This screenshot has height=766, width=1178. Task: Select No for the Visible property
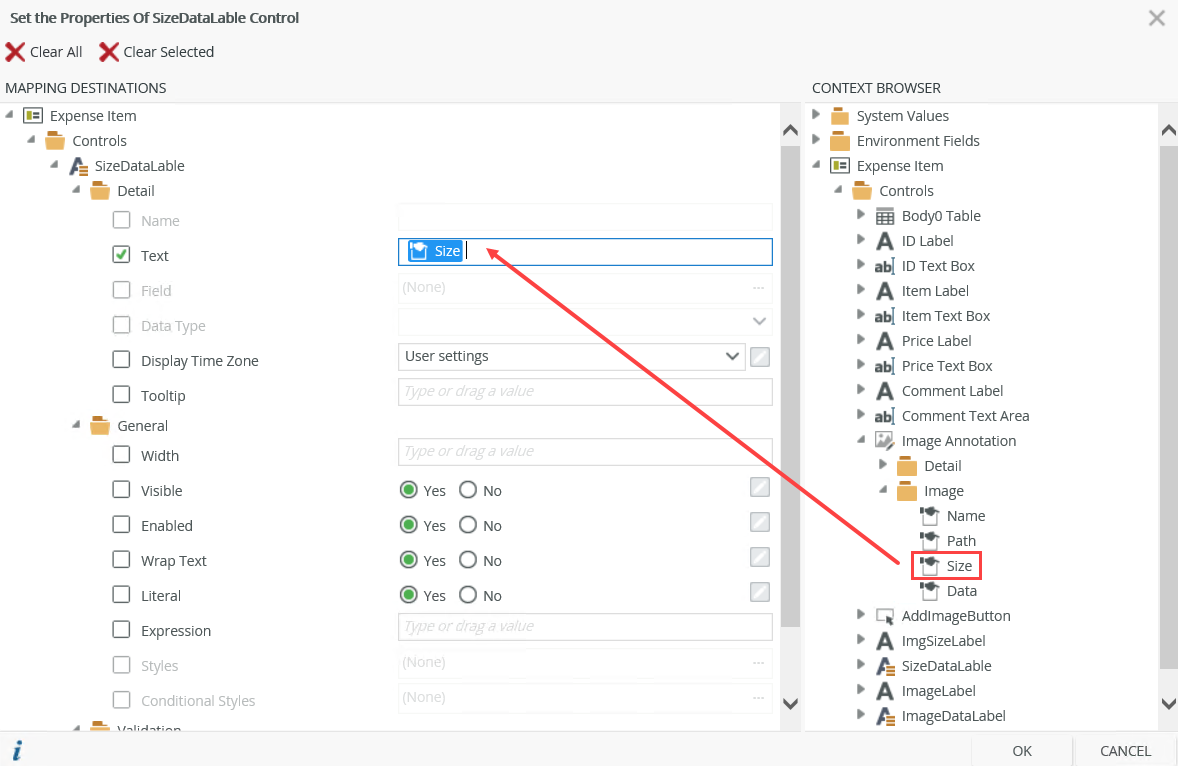pyautogui.click(x=468, y=490)
